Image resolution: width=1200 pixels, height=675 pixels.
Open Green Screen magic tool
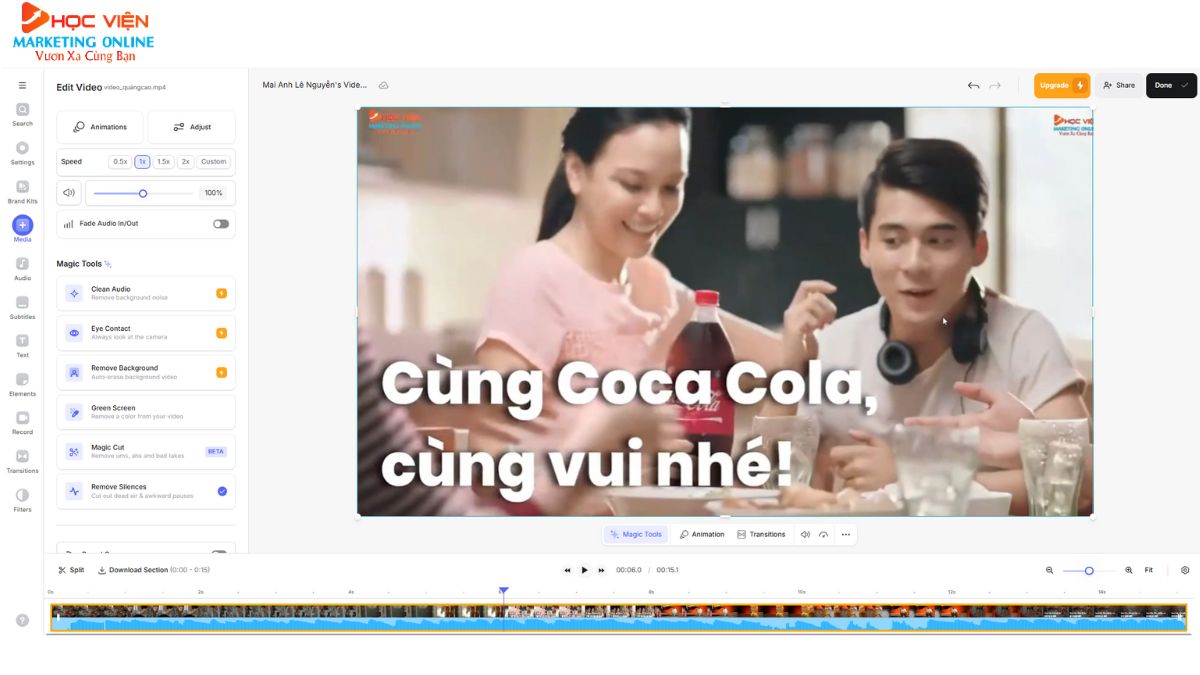[146, 412]
